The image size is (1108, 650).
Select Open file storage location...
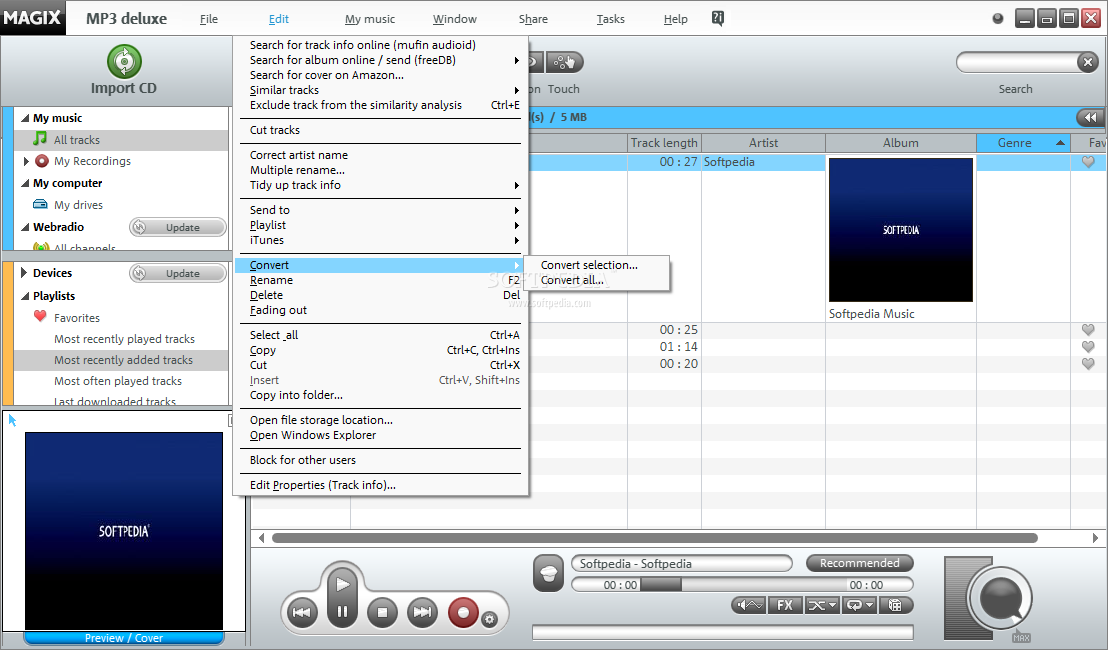pyautogui.click(x=321, y=420)
